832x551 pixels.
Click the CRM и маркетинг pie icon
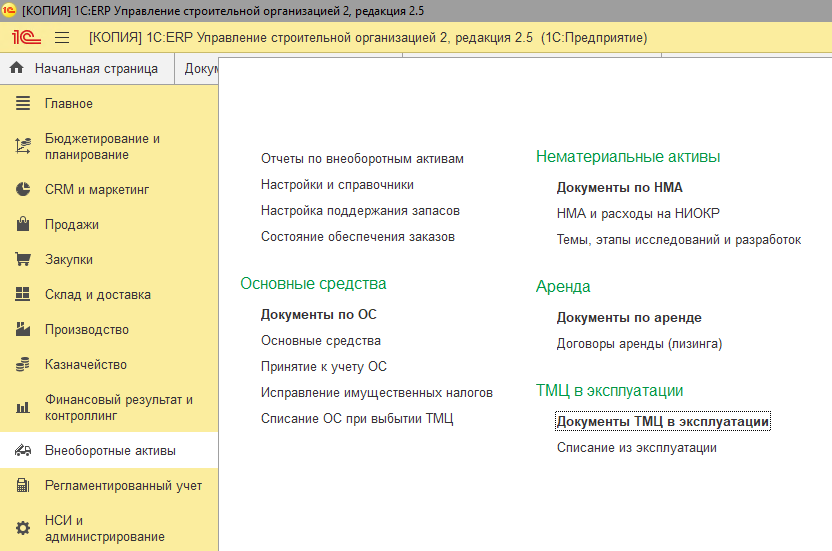pyautogui.click(x=23, y=190)
